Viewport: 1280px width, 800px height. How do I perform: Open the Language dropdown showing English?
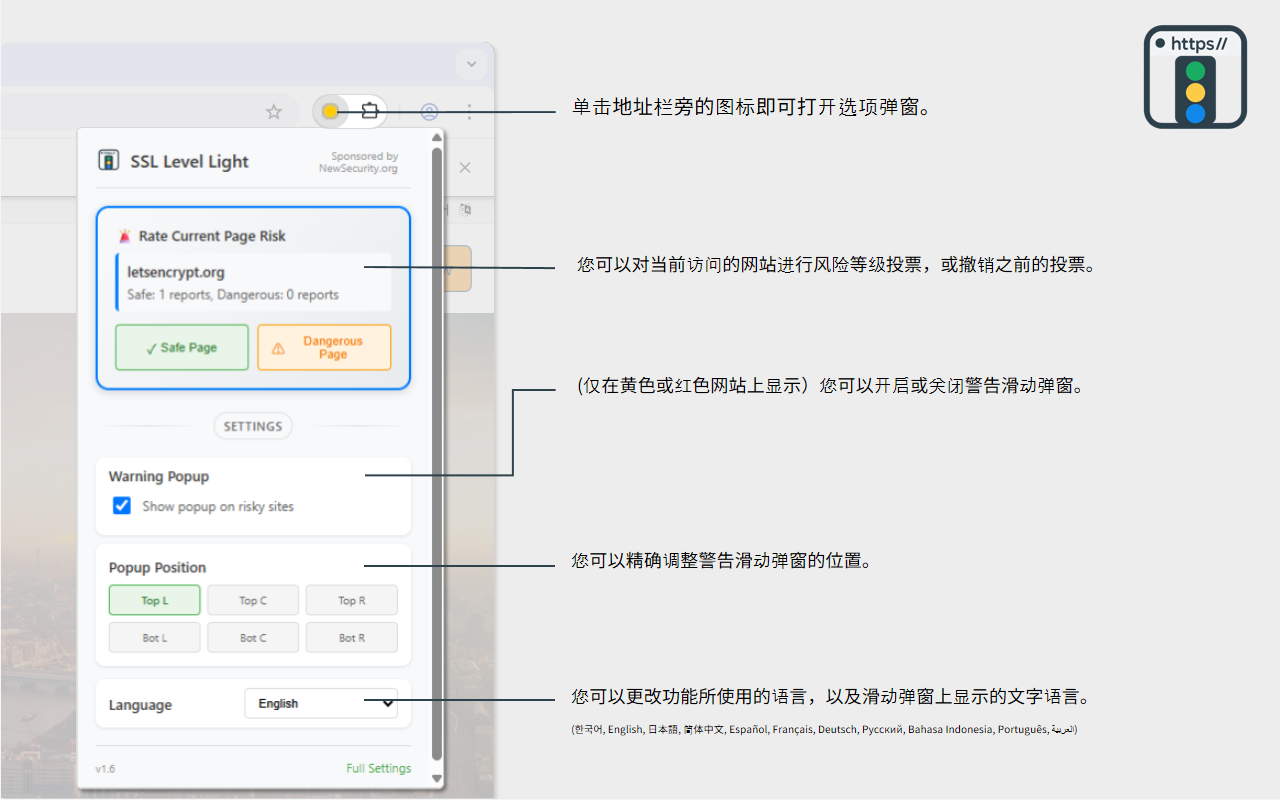[320, 703]
